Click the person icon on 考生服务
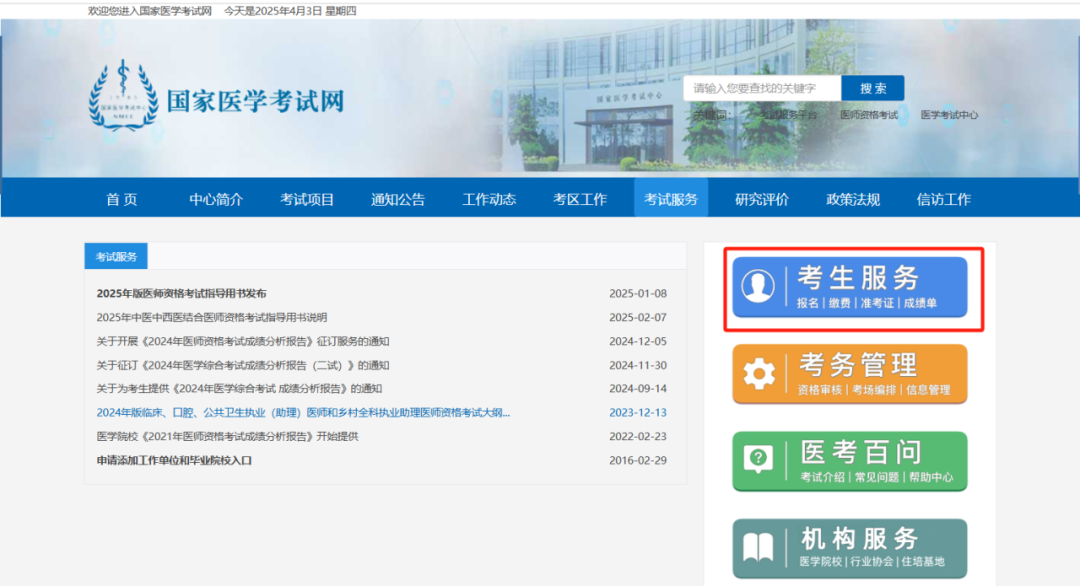Viewport: 1080px width, 586px height. (x=758, y=286)
